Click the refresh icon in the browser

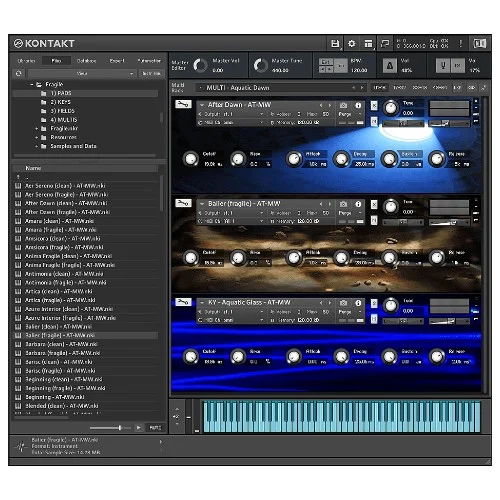tap(19, 73)
